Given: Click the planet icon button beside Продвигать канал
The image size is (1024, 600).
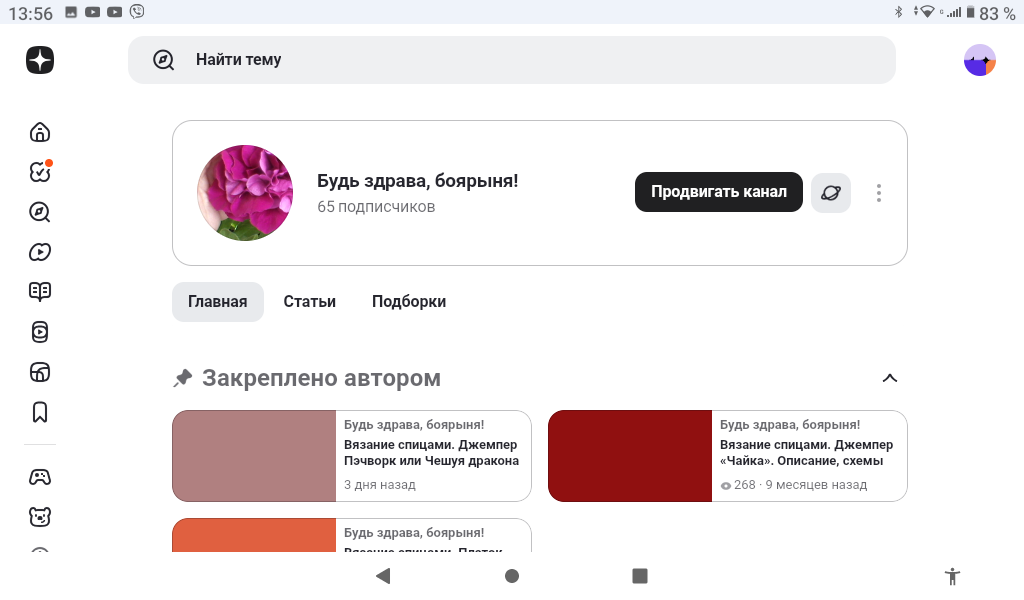Looking at the screenshot, I should click(831, 193).
